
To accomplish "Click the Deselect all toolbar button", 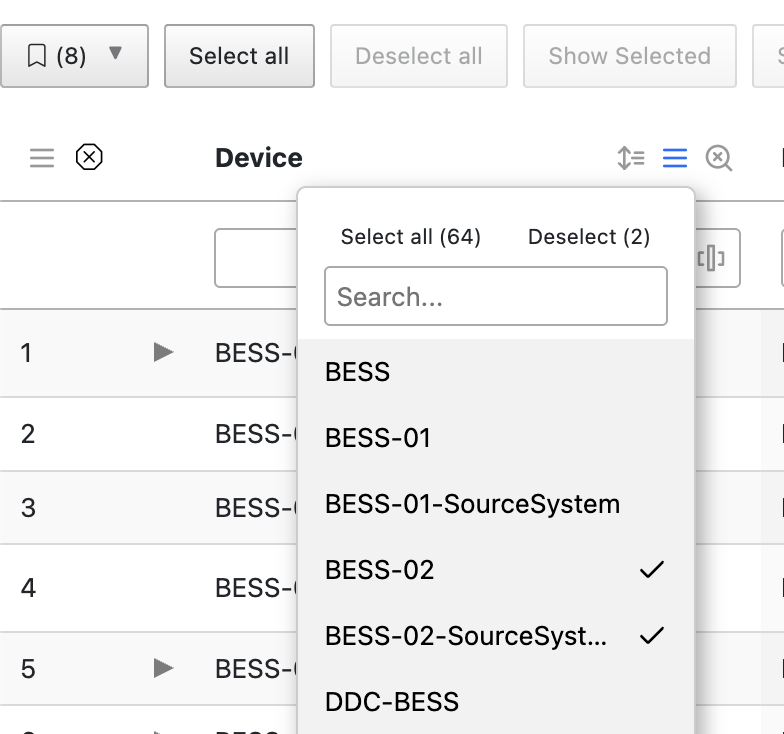I will (419, 56).
